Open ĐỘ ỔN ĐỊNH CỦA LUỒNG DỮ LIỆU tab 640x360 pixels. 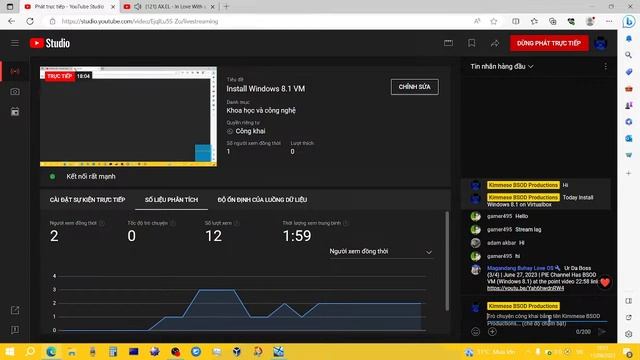262,200
